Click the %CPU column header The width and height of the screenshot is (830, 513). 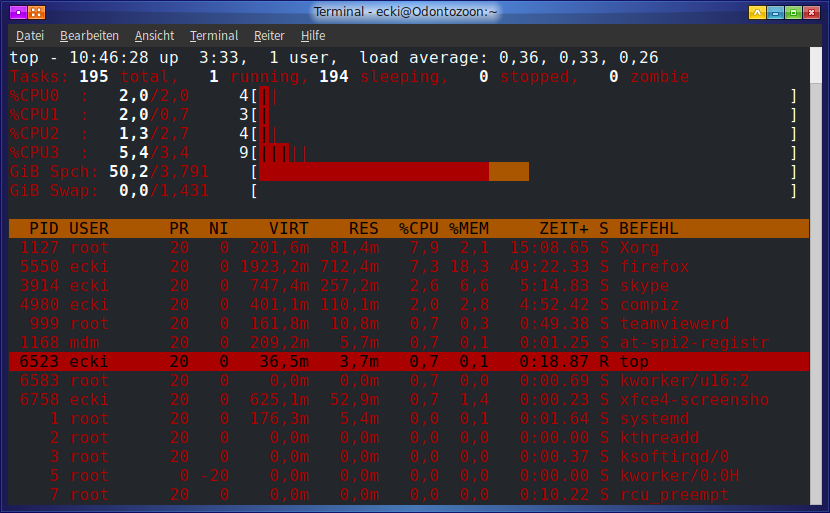pyautogui.click(x=419, y=229)
